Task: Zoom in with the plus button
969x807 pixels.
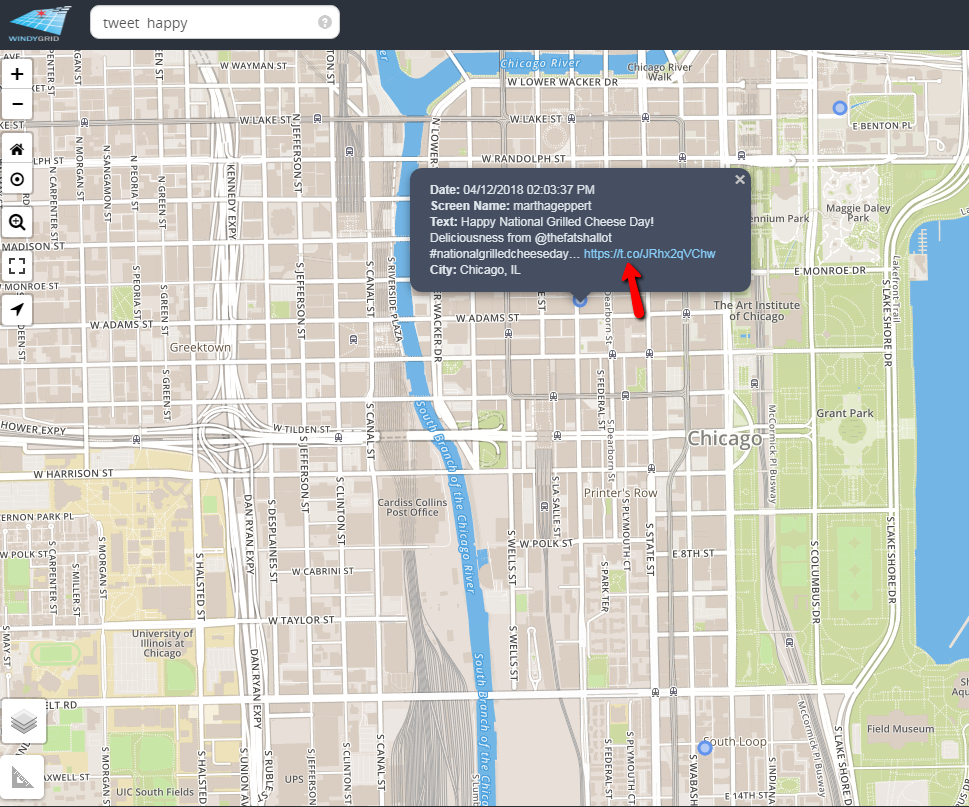Action: [x=17, y=74]
